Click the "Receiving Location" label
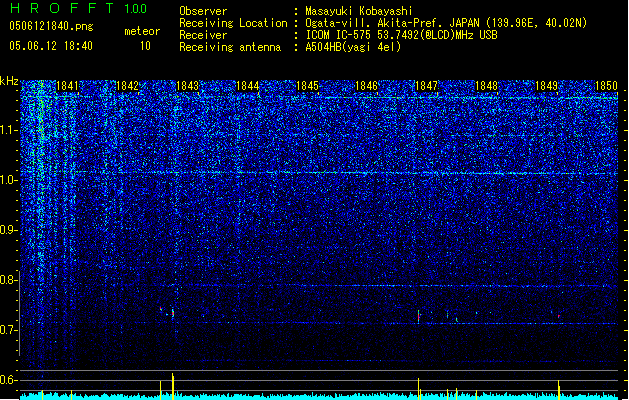629x400 pixels. [233, 23]
